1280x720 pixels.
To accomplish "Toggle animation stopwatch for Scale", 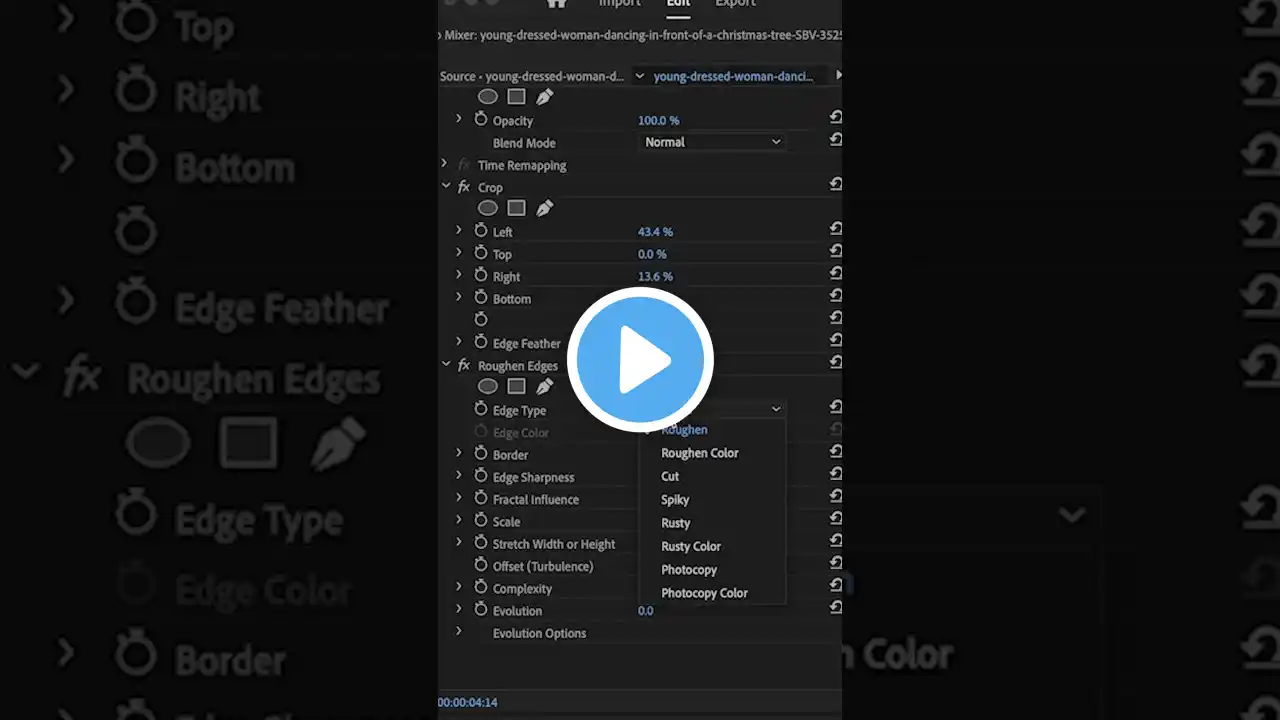I will coord(481,520).
